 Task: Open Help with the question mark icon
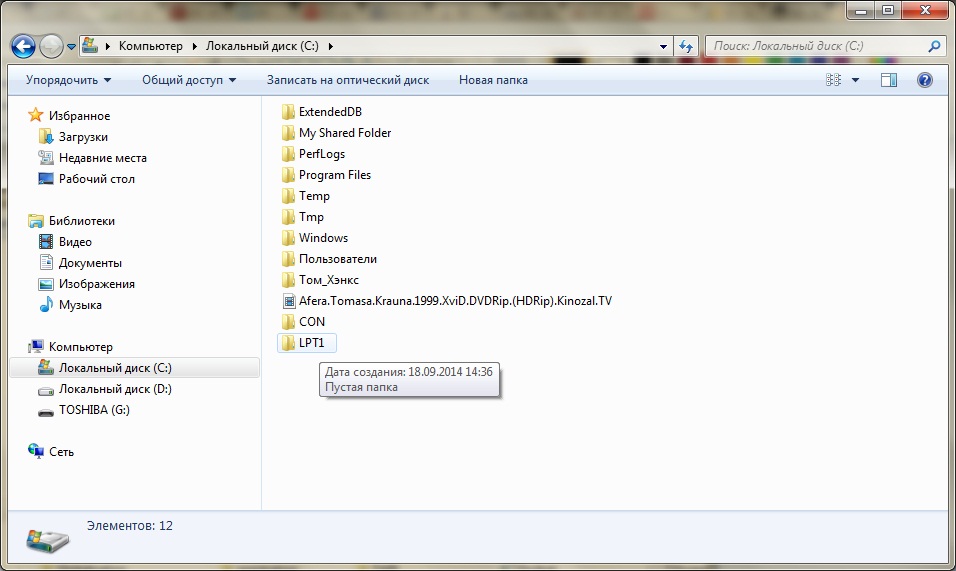(925, 80)
